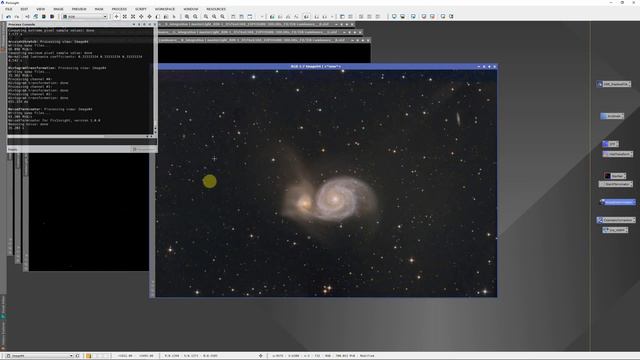640x360 pixels.
Task: Open the SCRIPT menu
Action: tap(140, 9)
